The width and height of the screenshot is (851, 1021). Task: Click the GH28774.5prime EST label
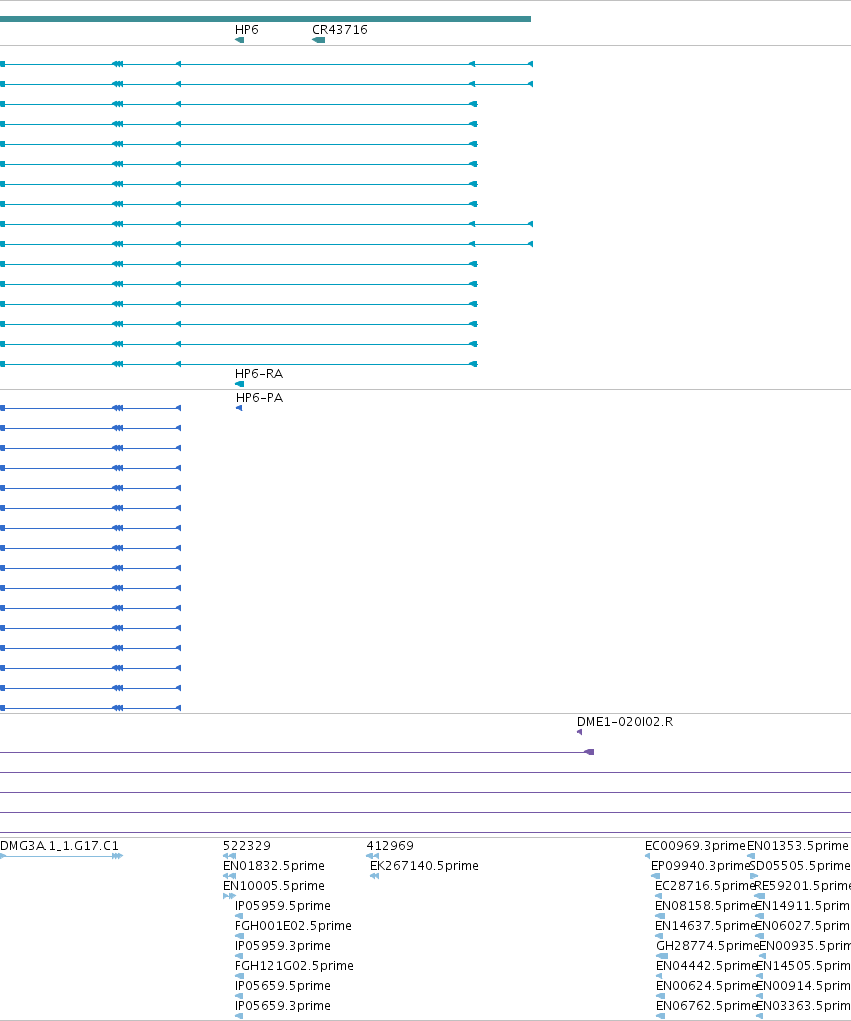pyautogui.click(x=707, y=946)
